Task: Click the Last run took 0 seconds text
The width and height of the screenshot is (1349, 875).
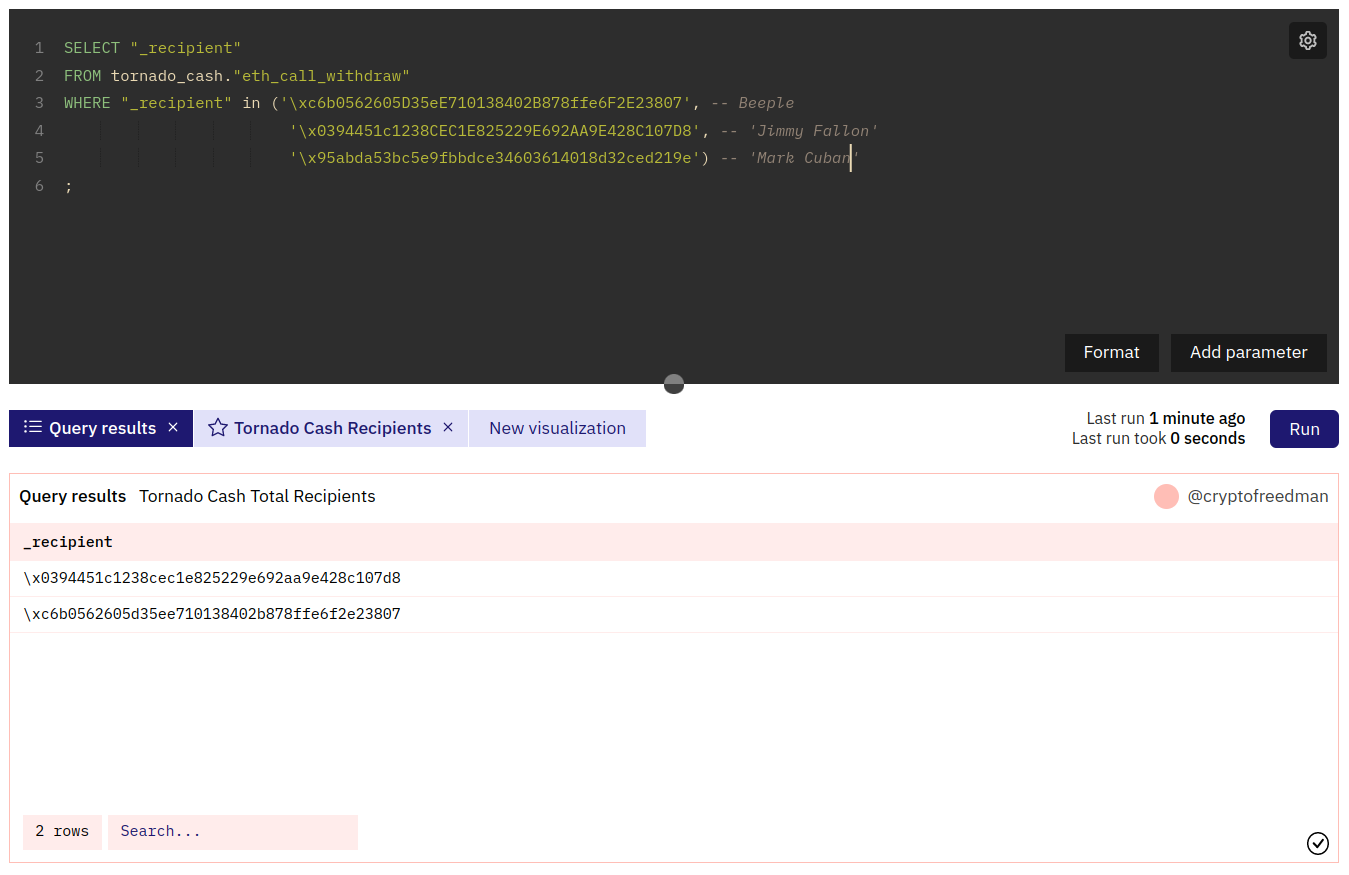Action: coord(1158,438)
